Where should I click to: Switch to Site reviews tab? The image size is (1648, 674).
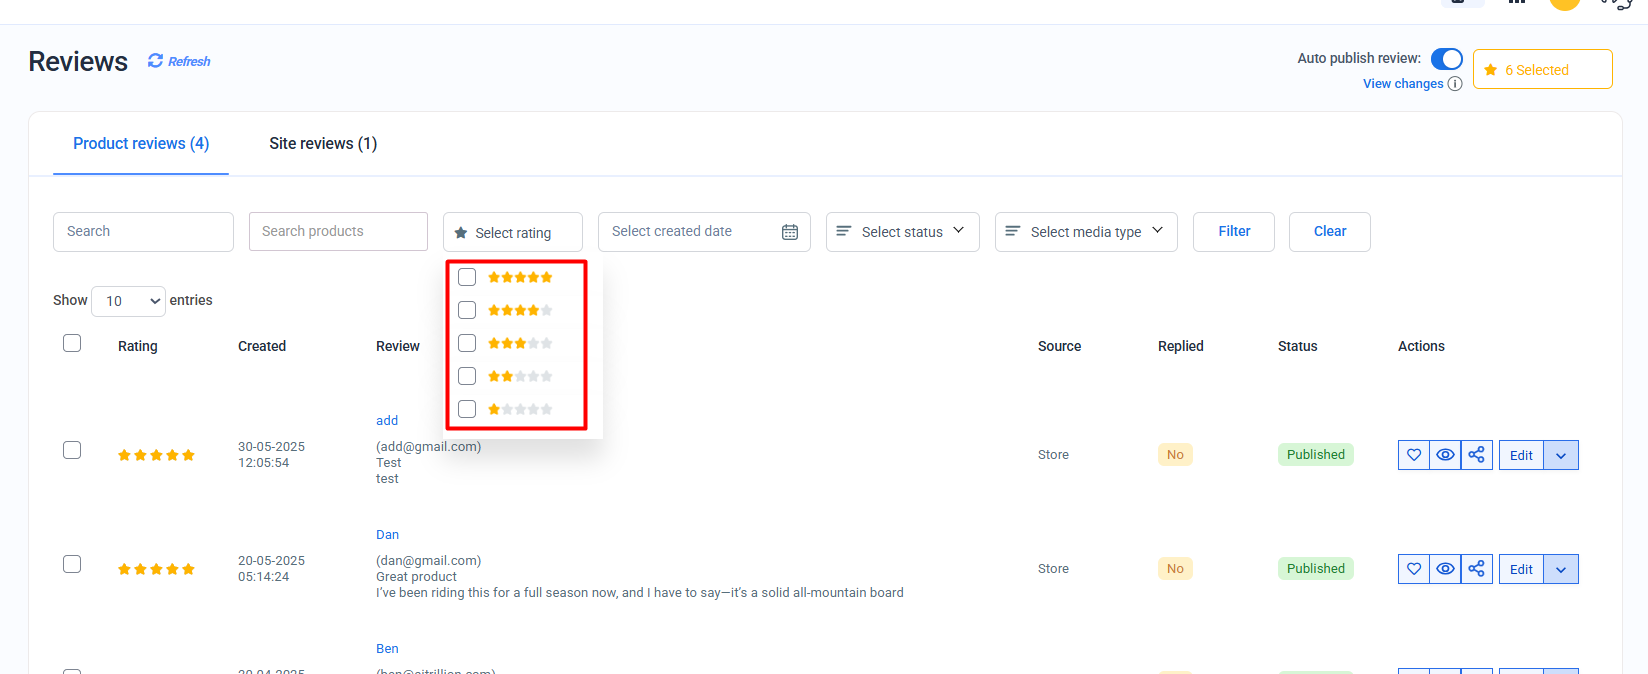(323, 144)
